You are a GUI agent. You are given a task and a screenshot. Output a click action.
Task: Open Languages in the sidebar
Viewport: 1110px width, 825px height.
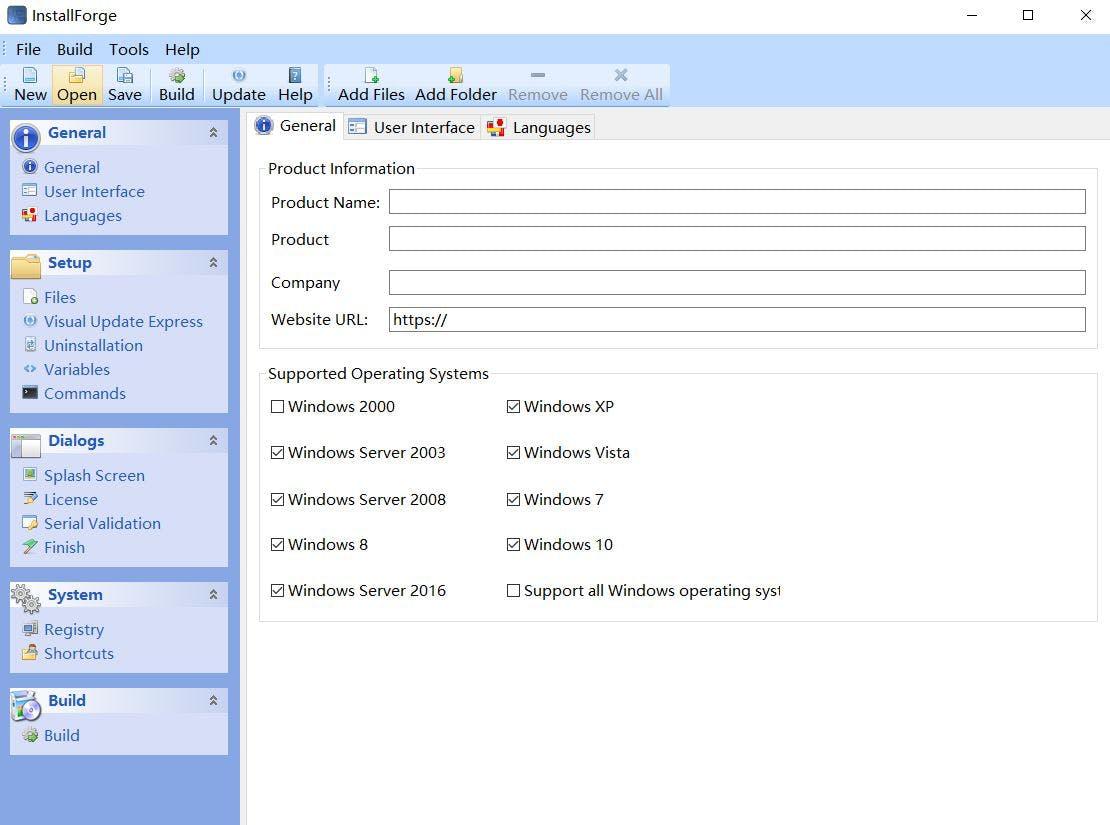coord(82,215)
